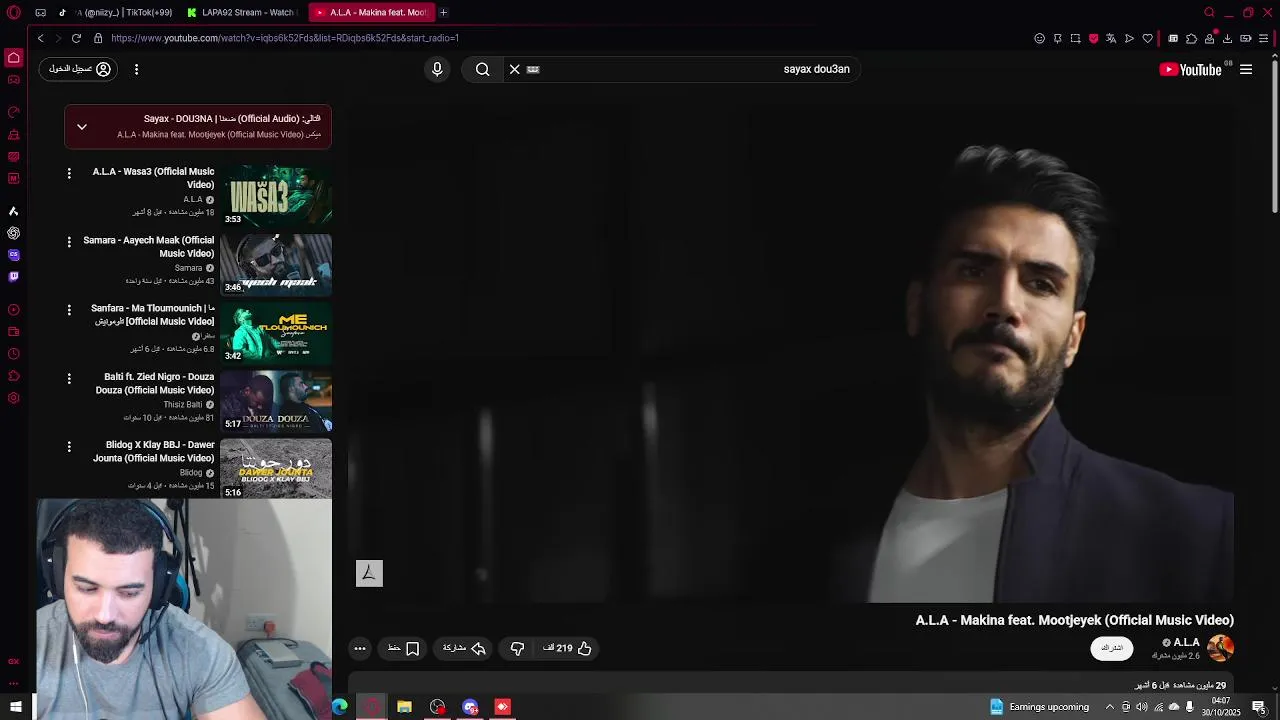This screenshot has width=1280, height=720.
Task: Clear the search query with X
Action: (x=515, y=69)
